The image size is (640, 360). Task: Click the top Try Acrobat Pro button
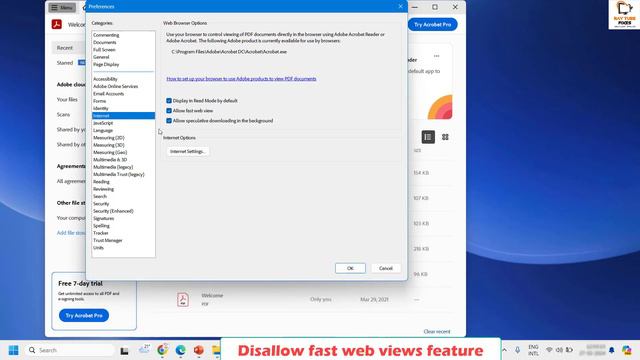click(x=433, y=24)
